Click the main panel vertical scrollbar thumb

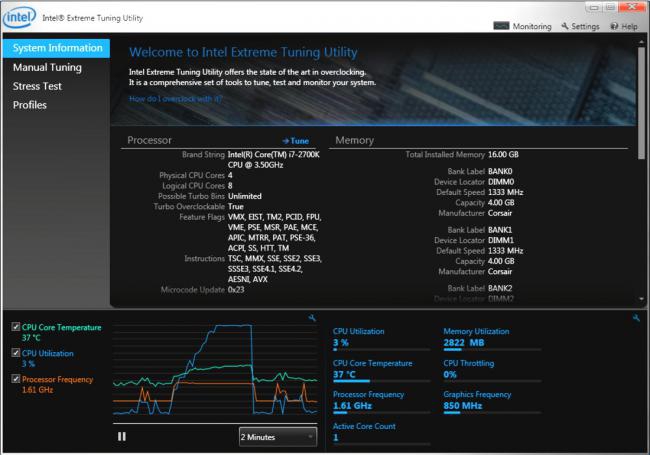pyautogui.click(x=641, y=103)
